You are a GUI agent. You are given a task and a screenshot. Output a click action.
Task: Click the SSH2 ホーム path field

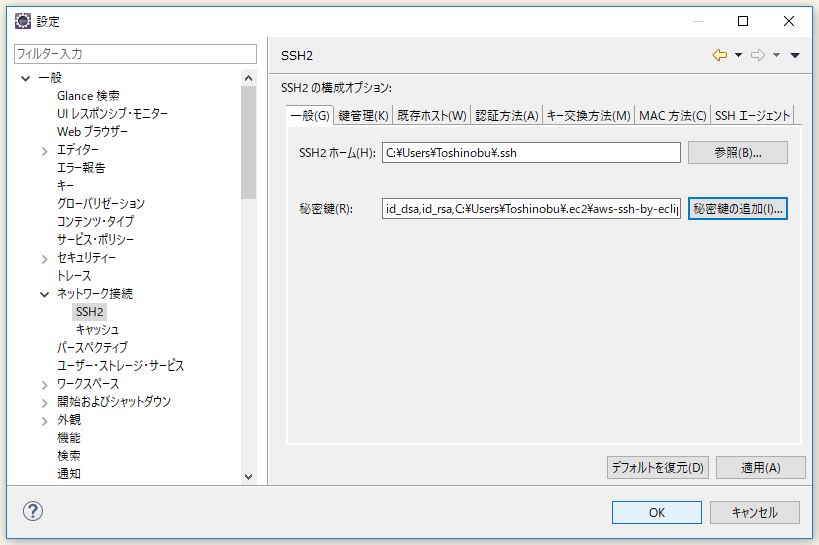[x=531, y=153]
